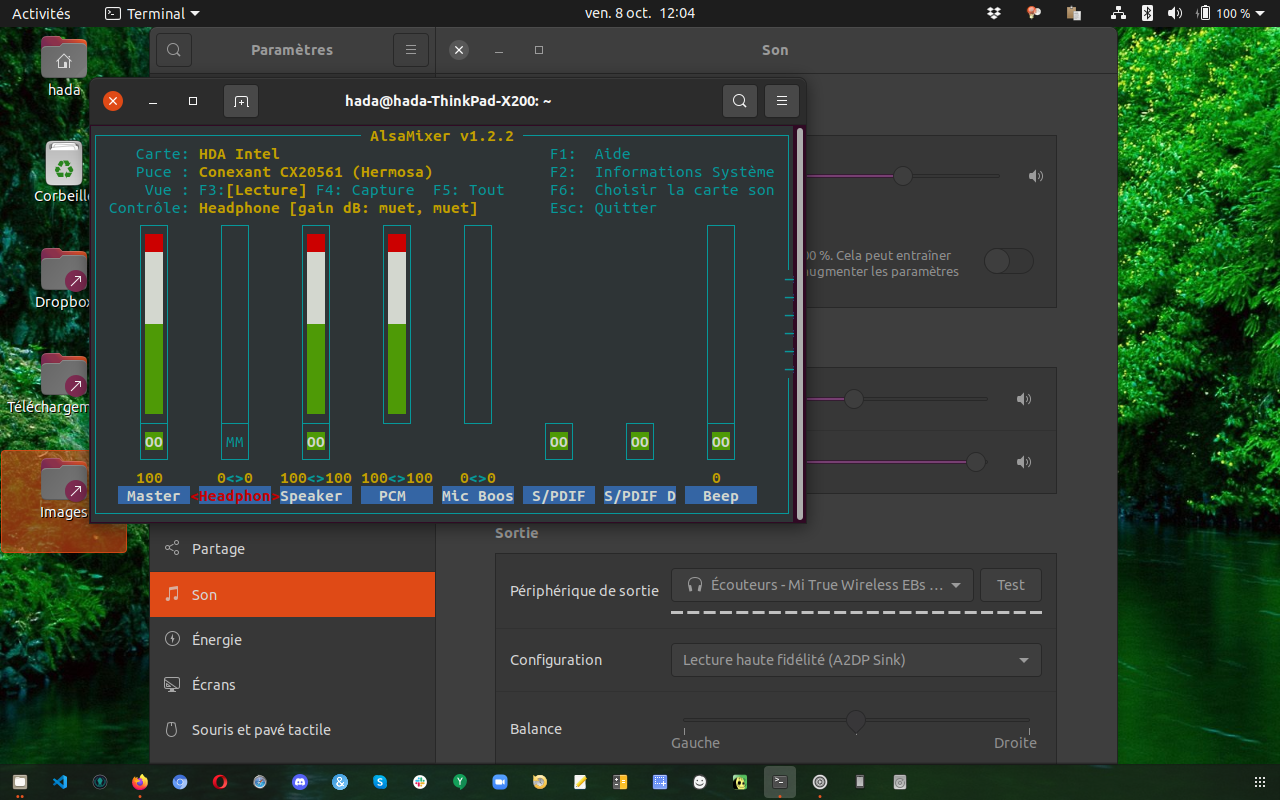Open the Configuration A2DP Sink dropdown
This screenshot has height=800, width=1280.
(x=856, y=660)
